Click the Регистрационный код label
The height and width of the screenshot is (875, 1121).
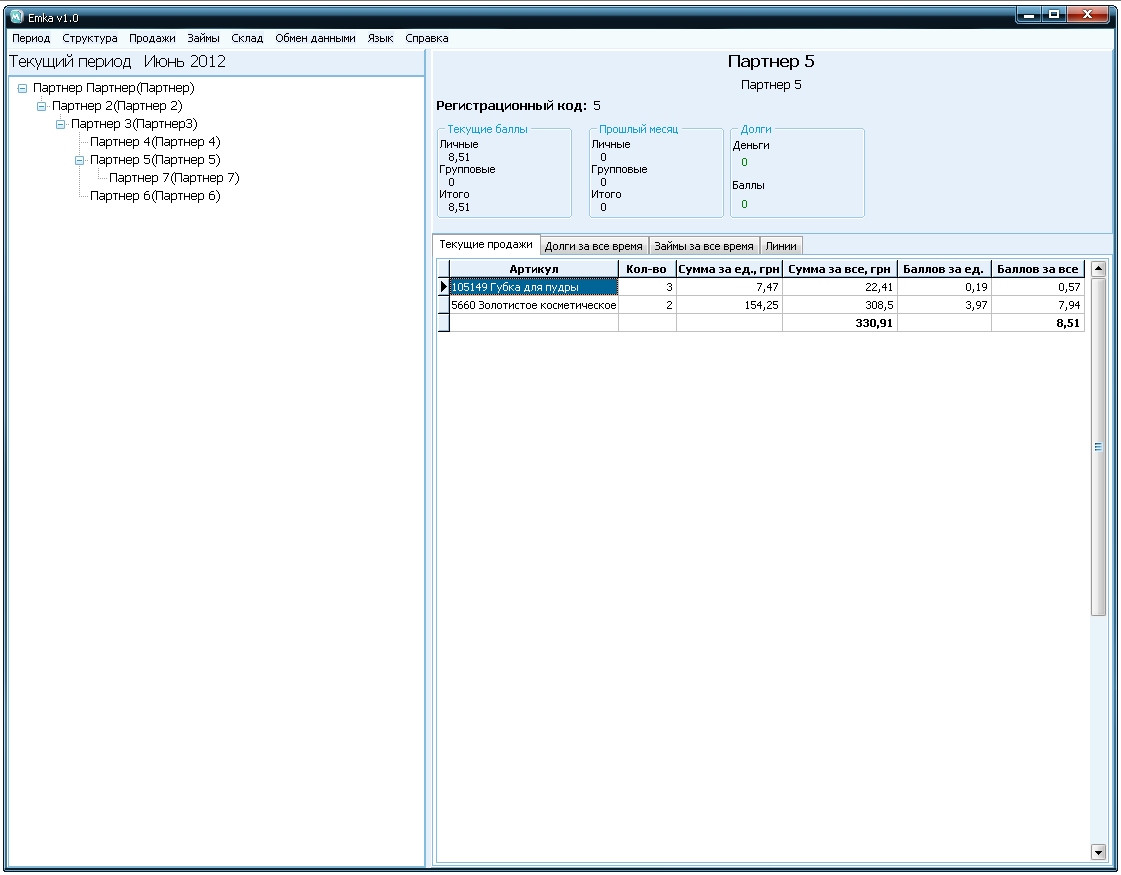(511, 106)
